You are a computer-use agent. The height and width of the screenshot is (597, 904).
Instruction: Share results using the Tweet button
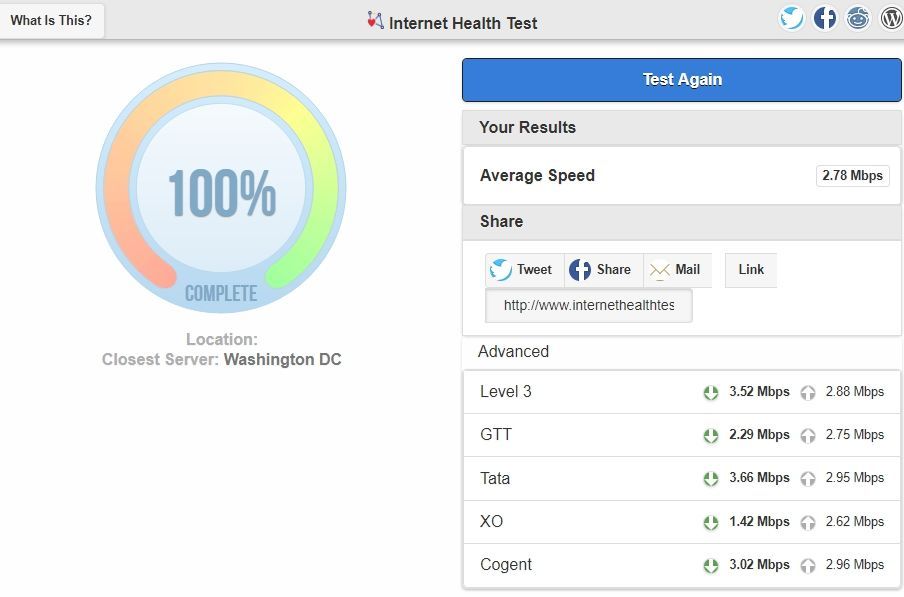click(x=524, y=269)
